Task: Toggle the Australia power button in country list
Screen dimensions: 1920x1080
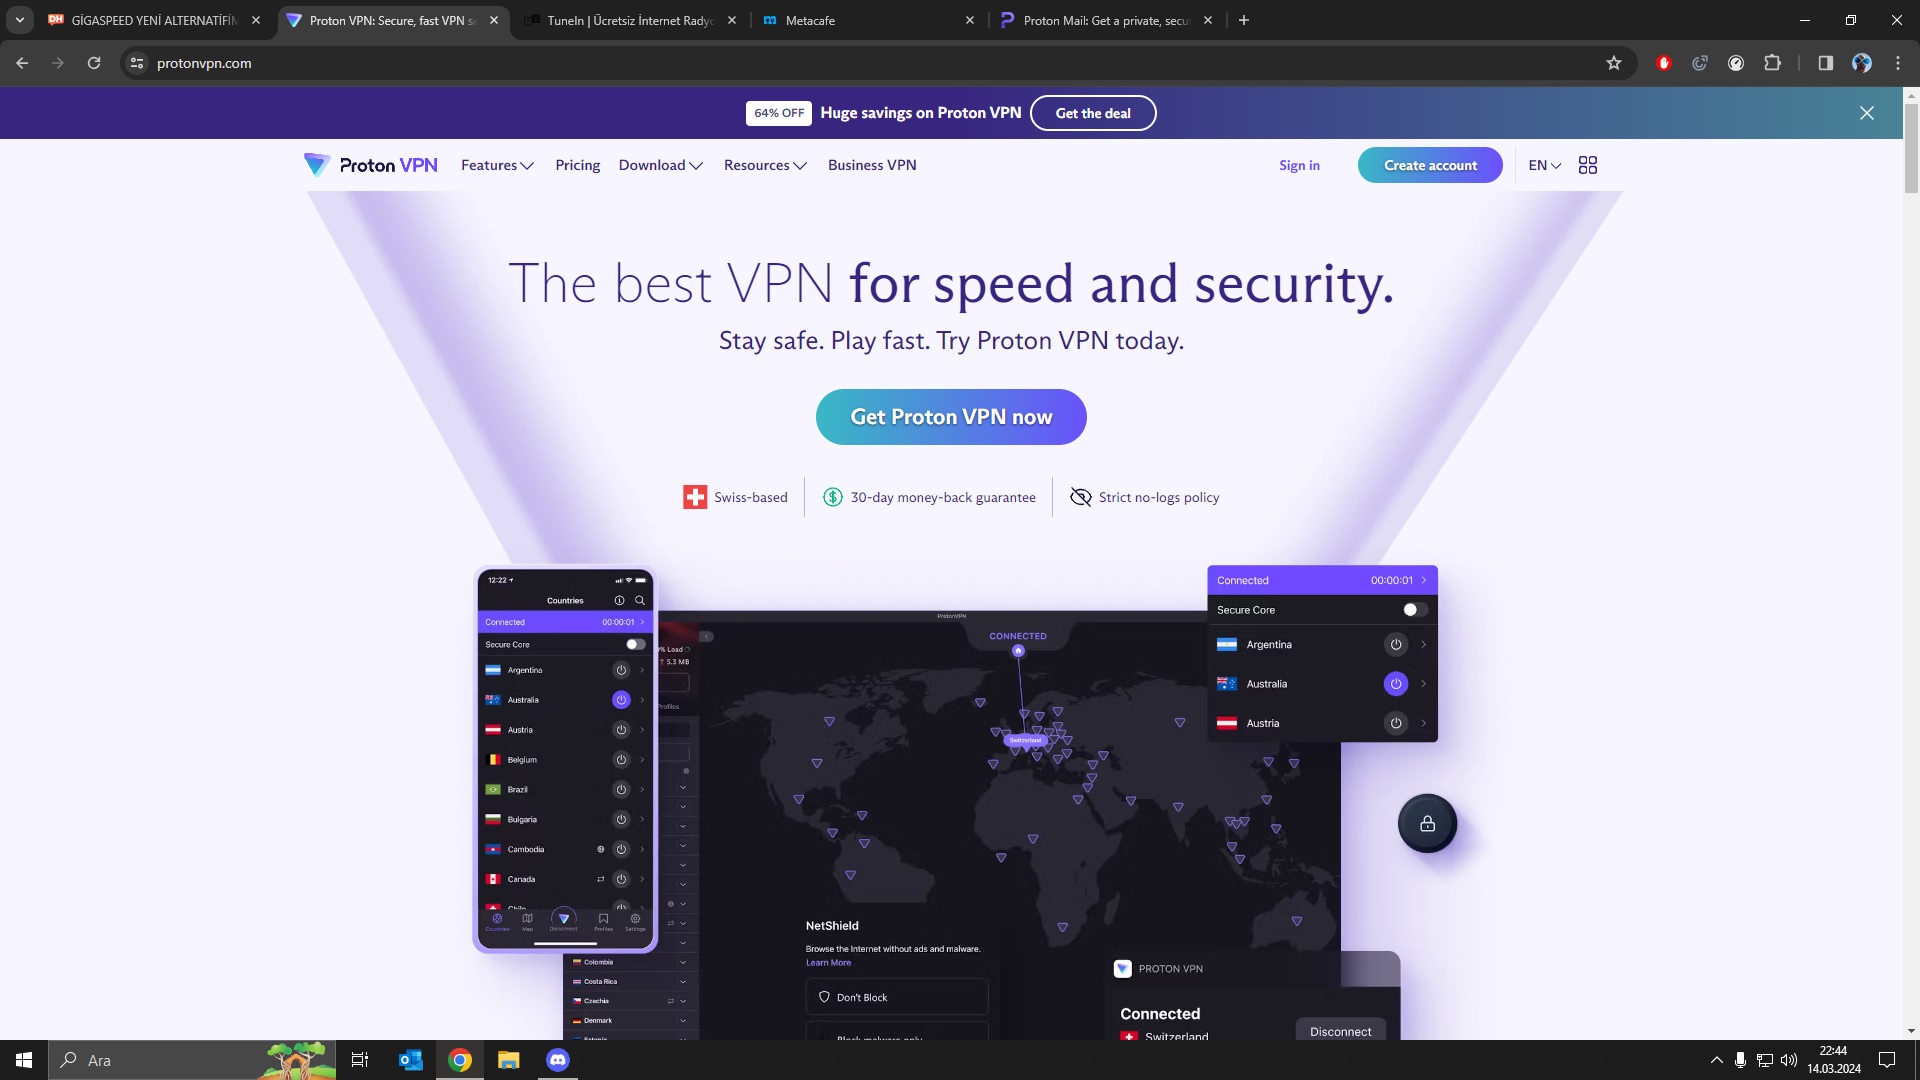Action: click(1396, 684)
